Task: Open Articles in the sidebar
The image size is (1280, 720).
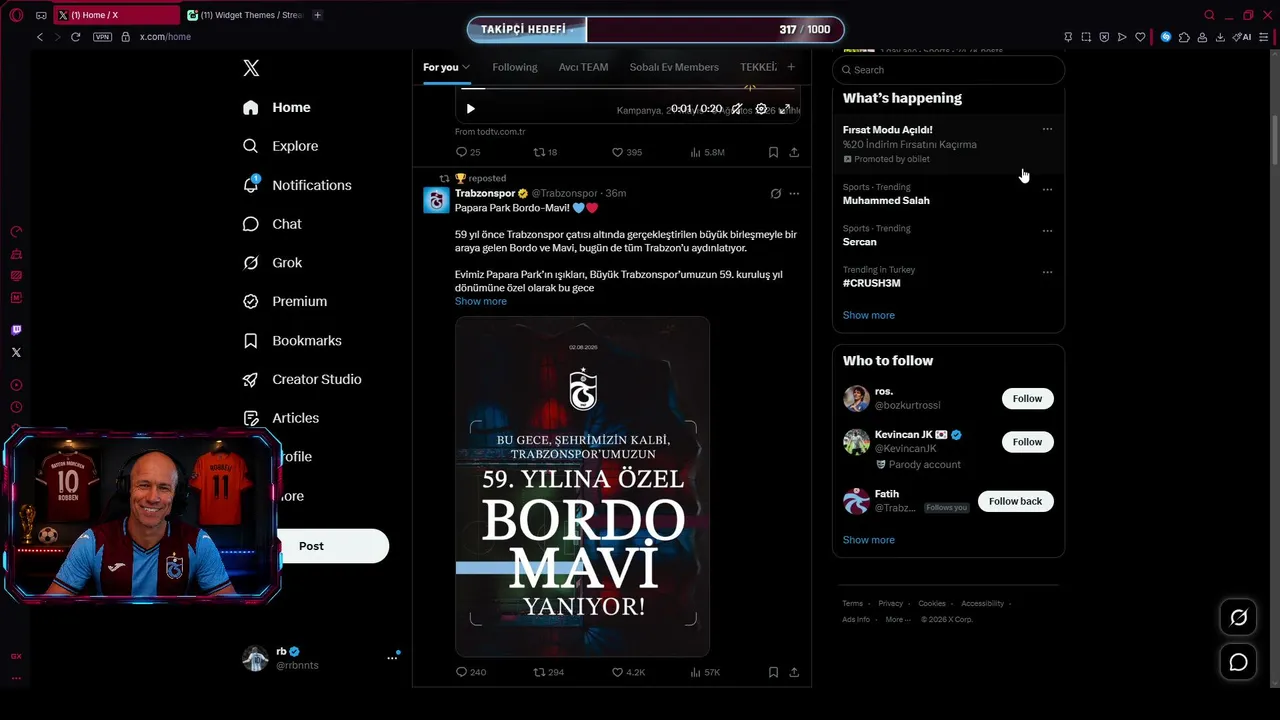Action: (281, 418)
